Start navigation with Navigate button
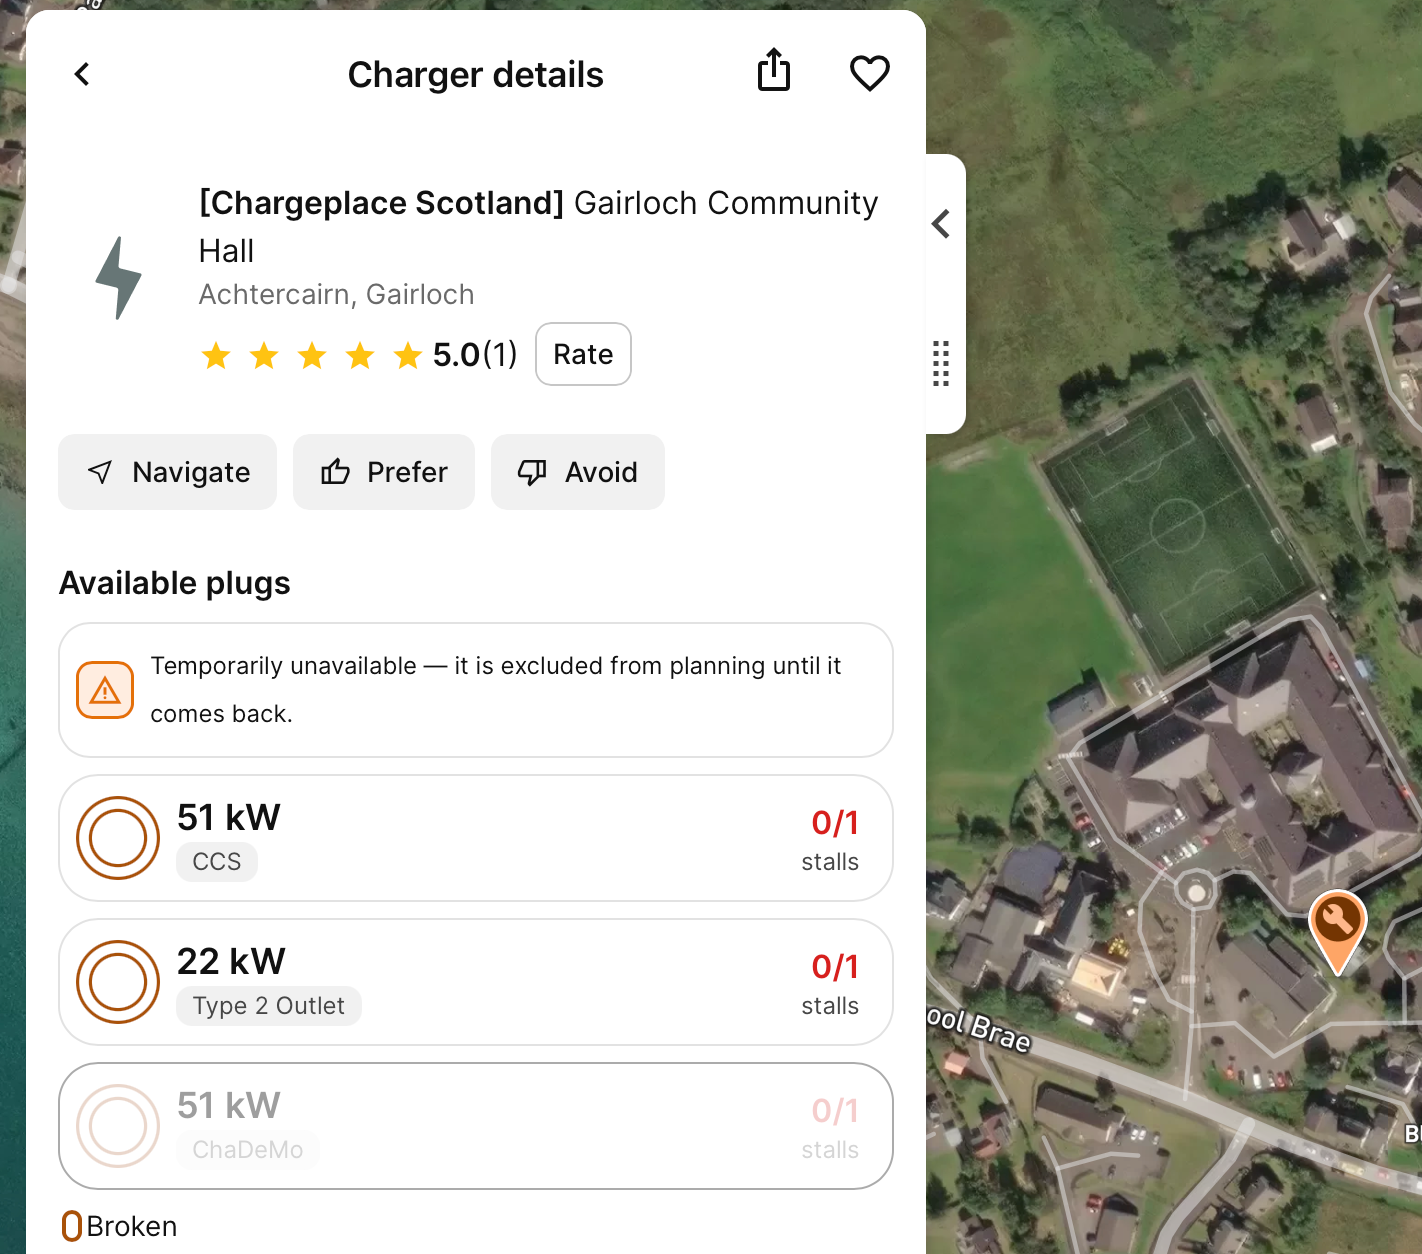1422x1254 pixels. (168, 472)
